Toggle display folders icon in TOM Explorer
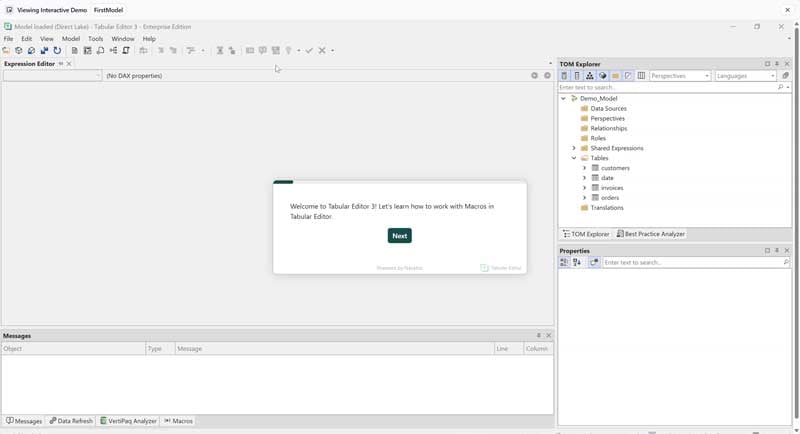This screenshot has width=800, height=434. pos(615,76)
